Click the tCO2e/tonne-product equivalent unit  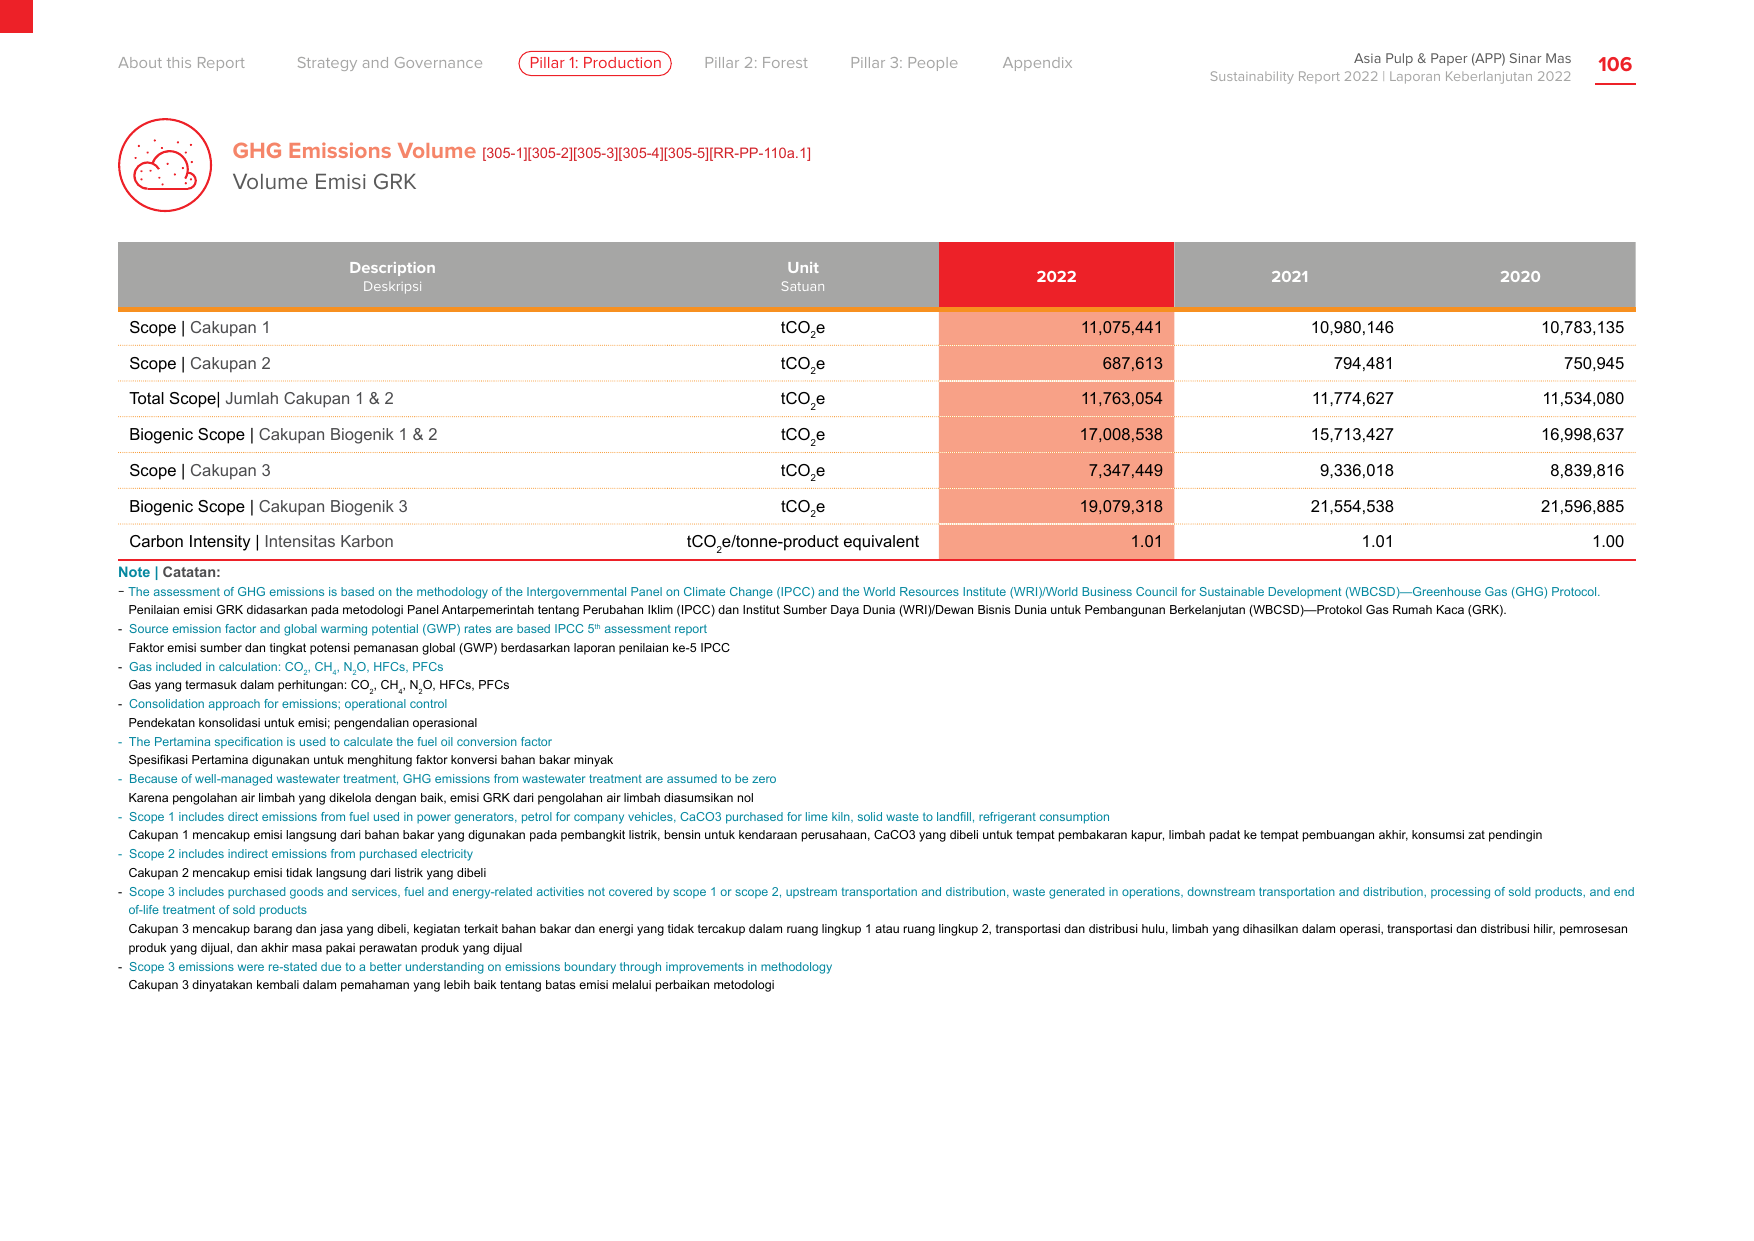click(x=802, y=543)
